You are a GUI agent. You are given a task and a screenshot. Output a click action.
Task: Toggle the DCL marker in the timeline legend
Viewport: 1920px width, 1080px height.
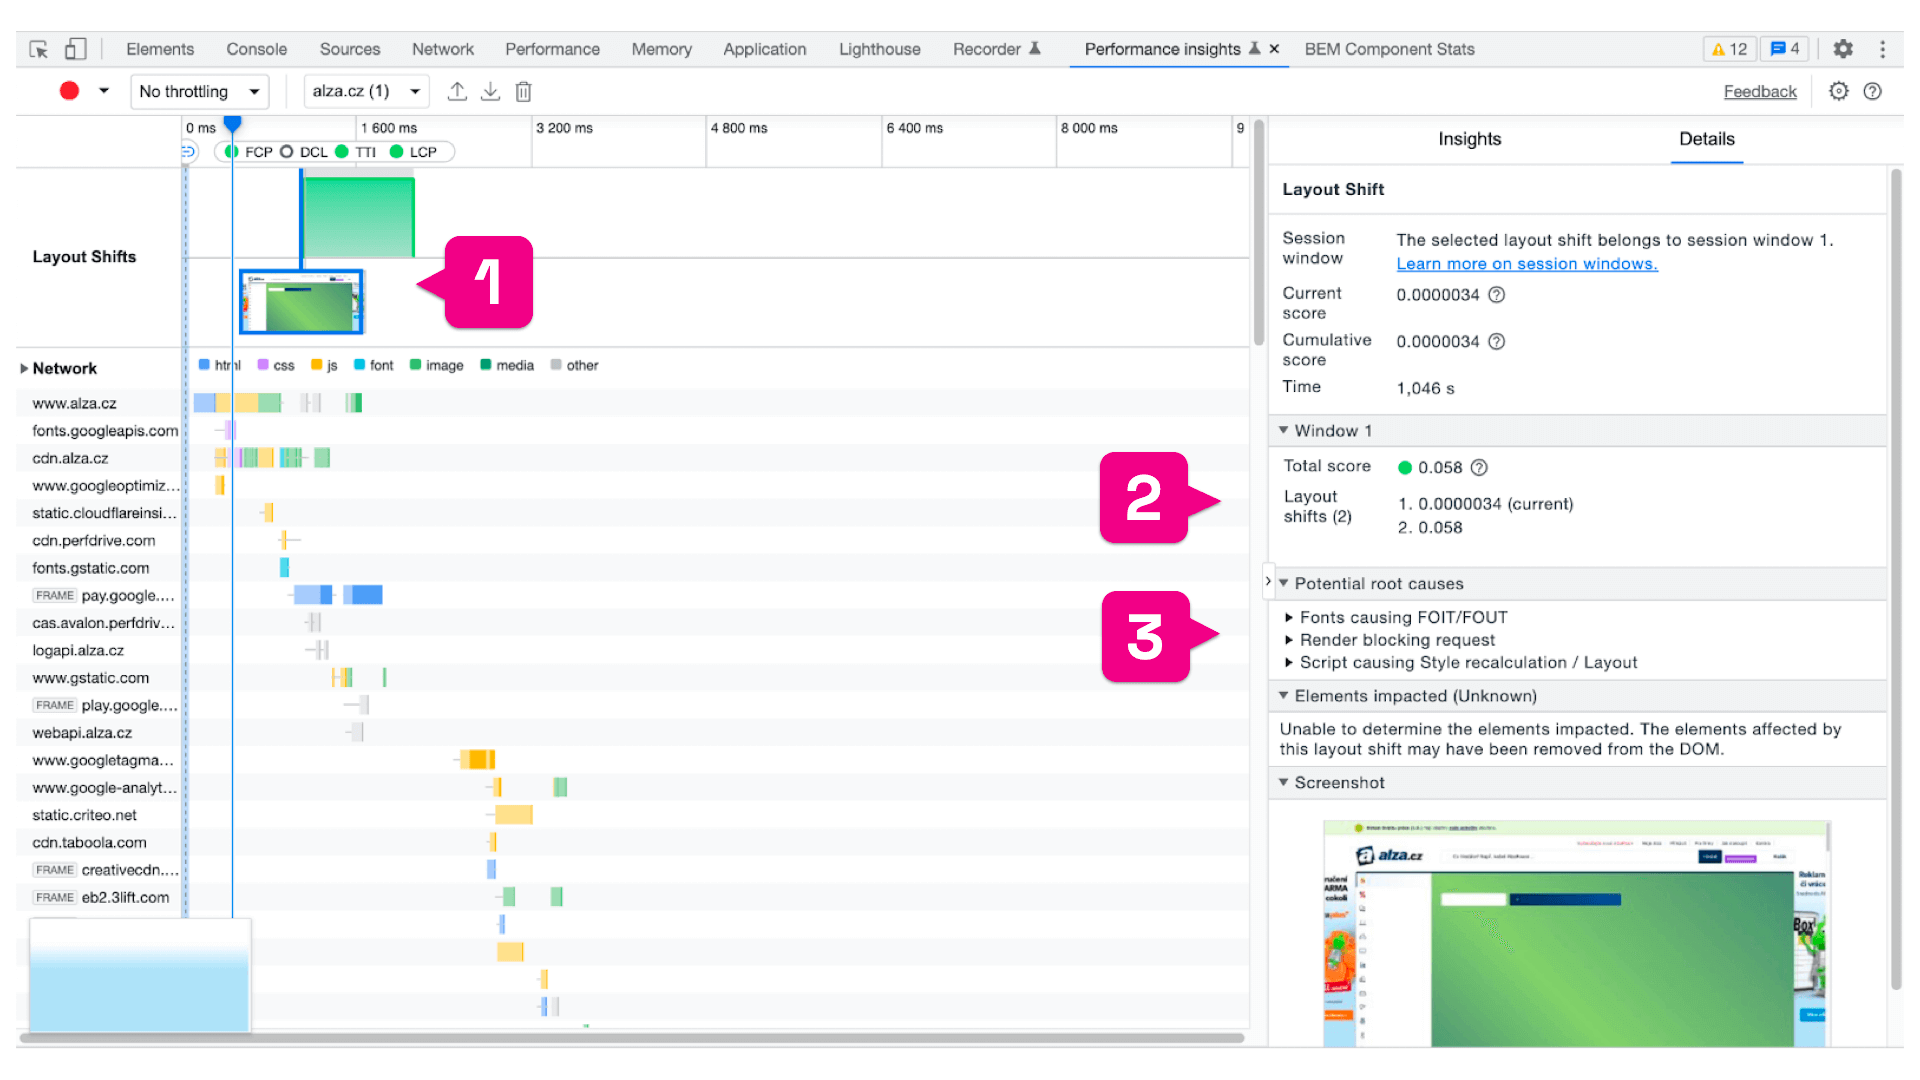click(x=303, y=152)
